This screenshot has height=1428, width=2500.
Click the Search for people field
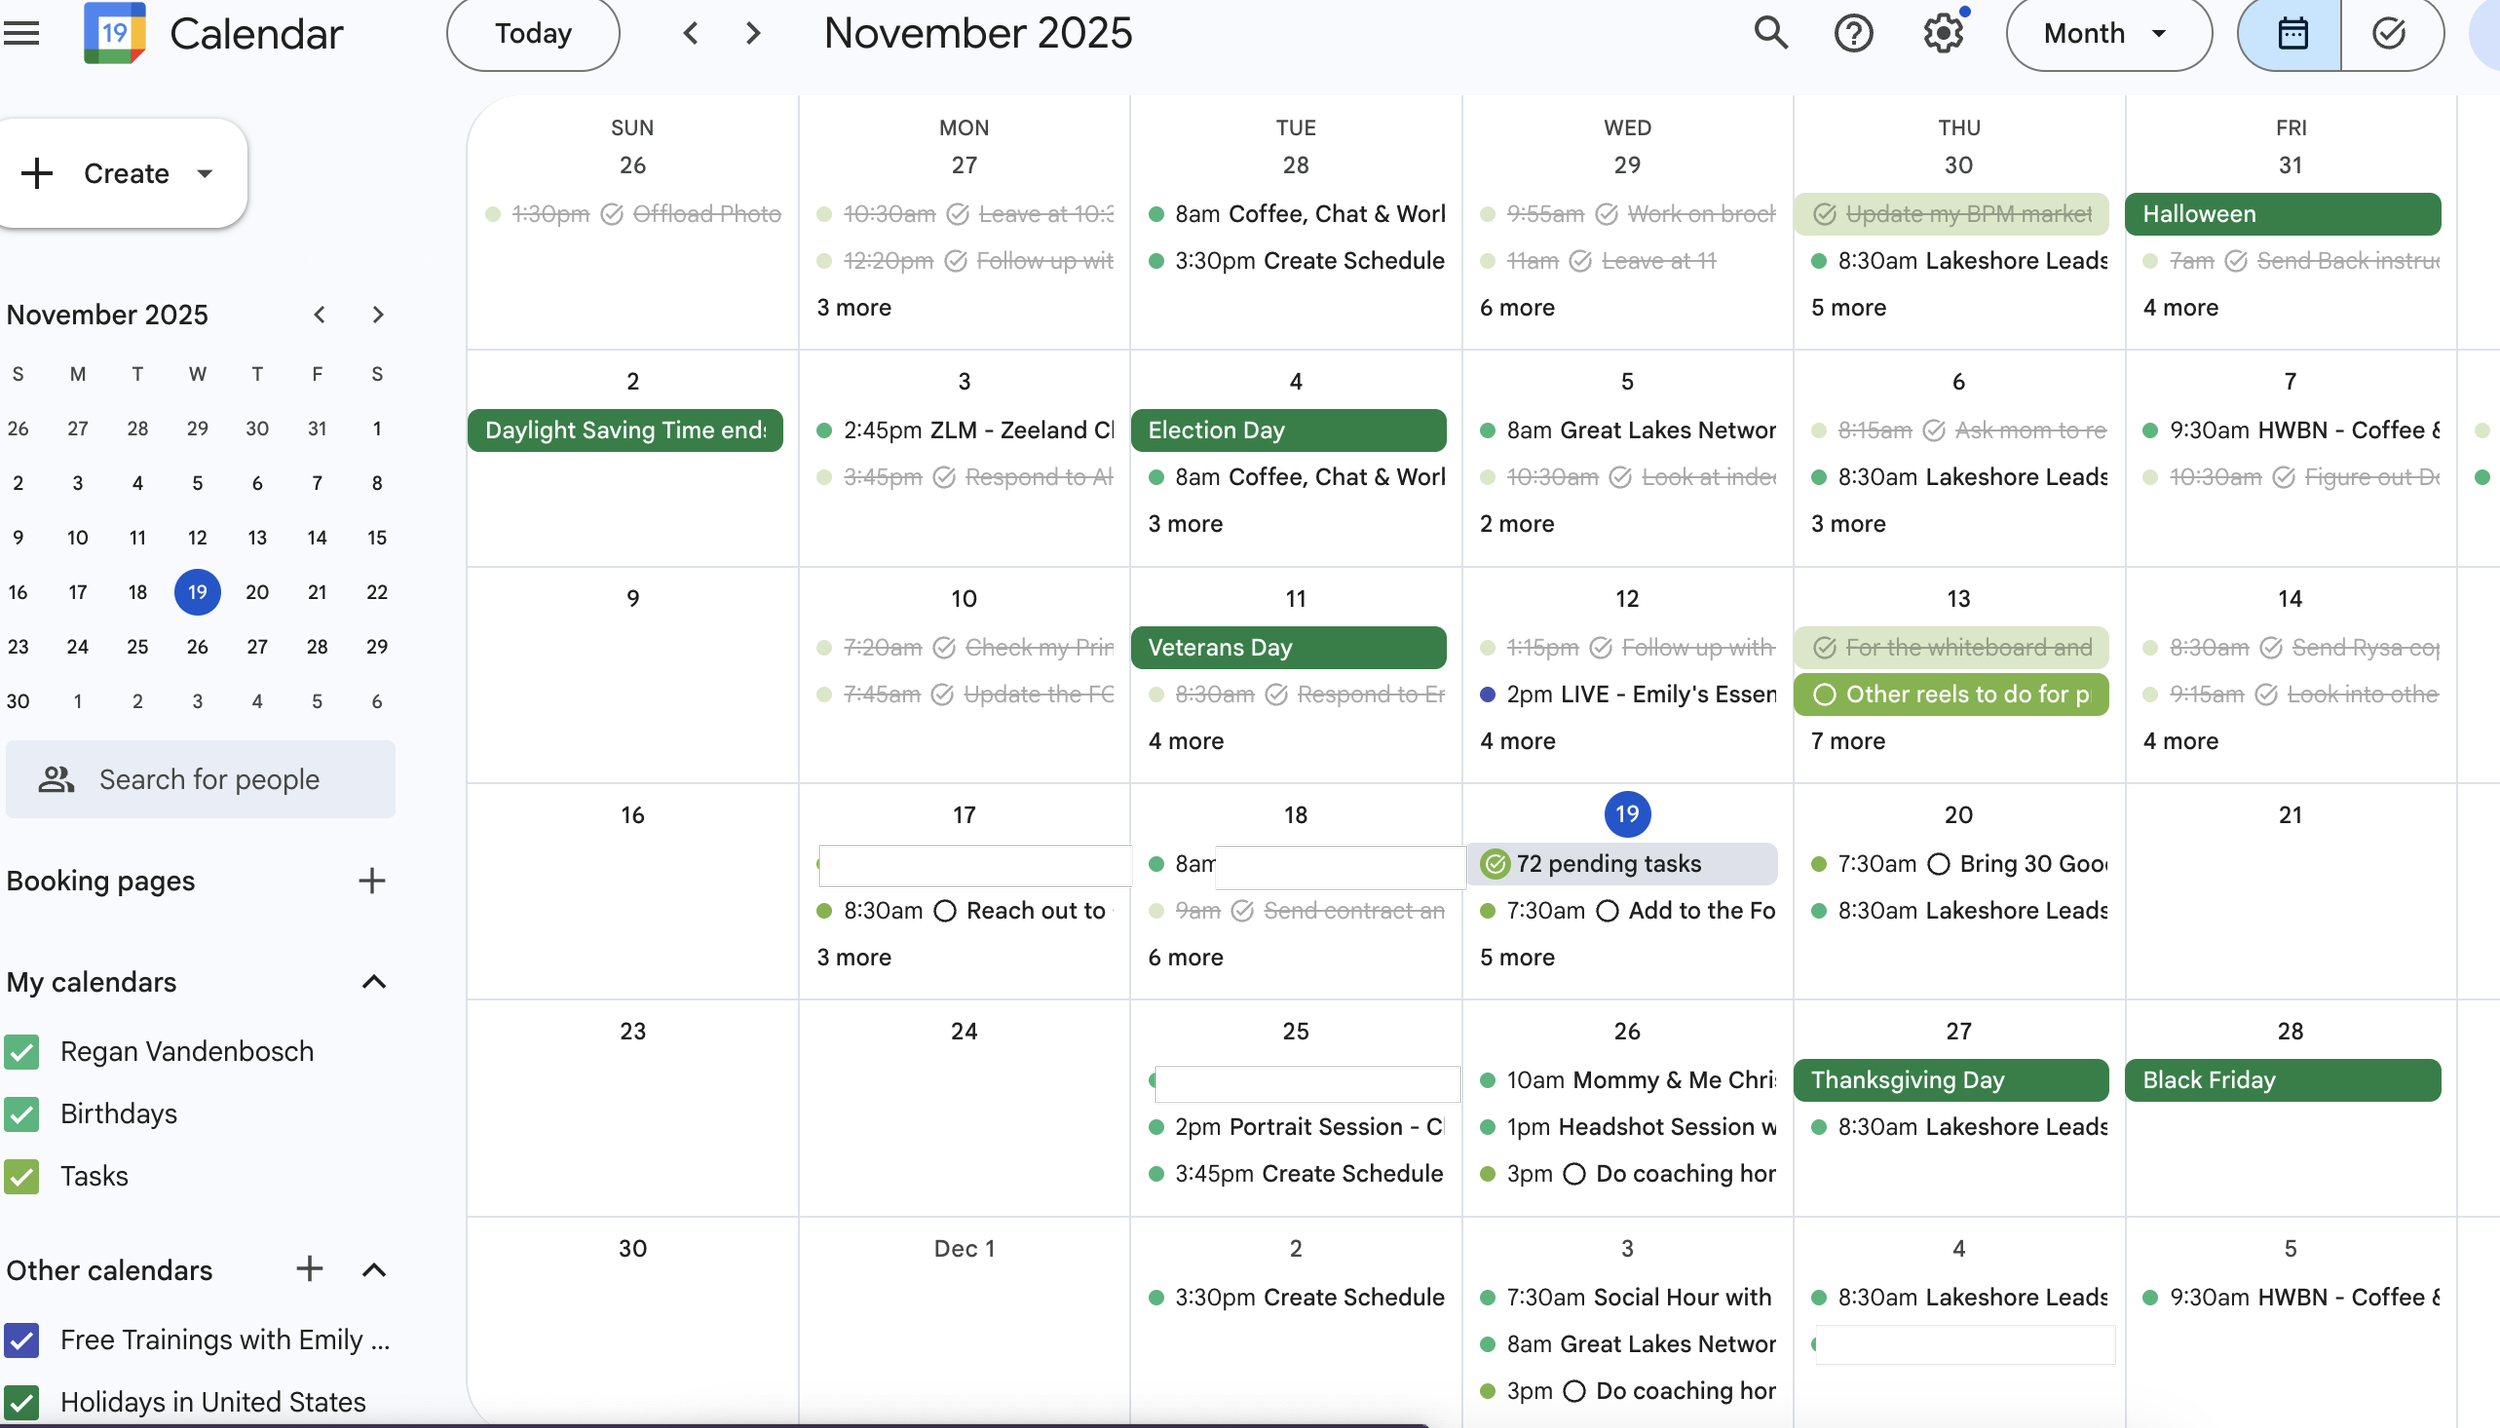[x=209, y=779]
